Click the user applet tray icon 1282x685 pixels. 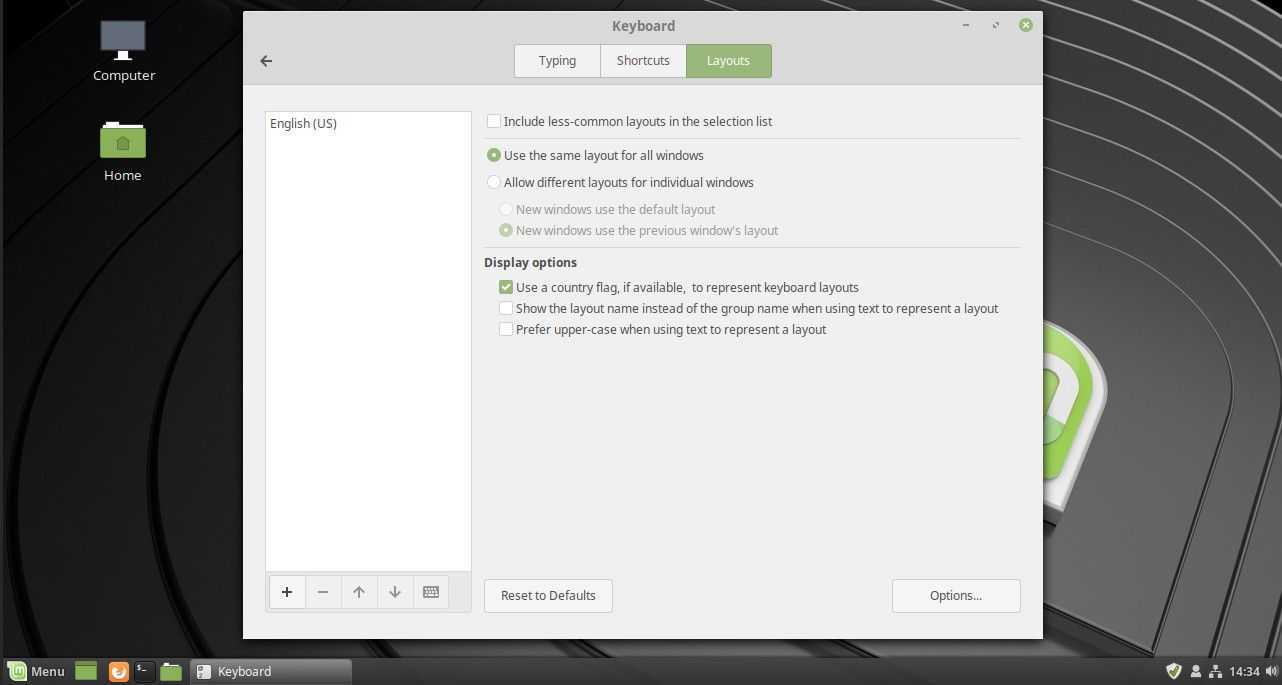pyautogui.click(x=1195, y=671)
